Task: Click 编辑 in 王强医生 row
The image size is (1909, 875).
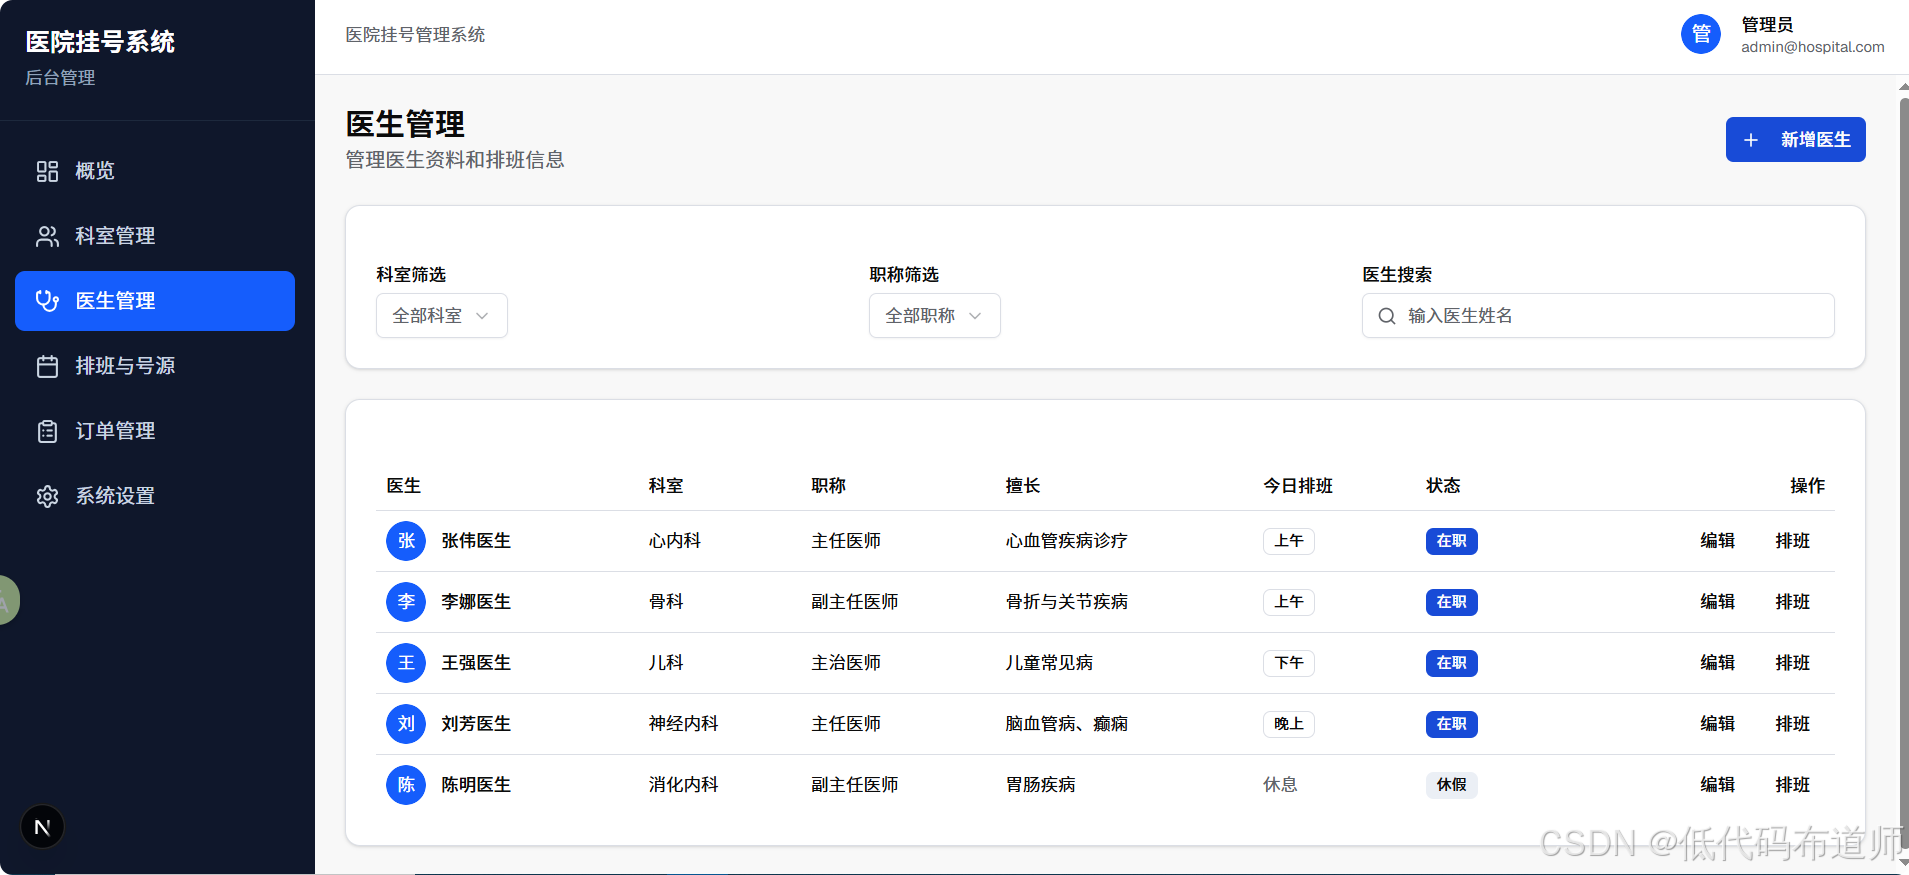Action: pos(1717,663)
